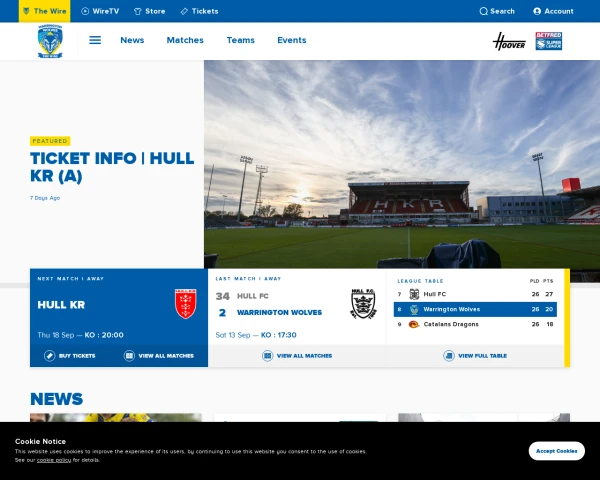Screen dimensions: 600x480
Task: Click the shield icon in The Wire tab
Action: (26, 11)
